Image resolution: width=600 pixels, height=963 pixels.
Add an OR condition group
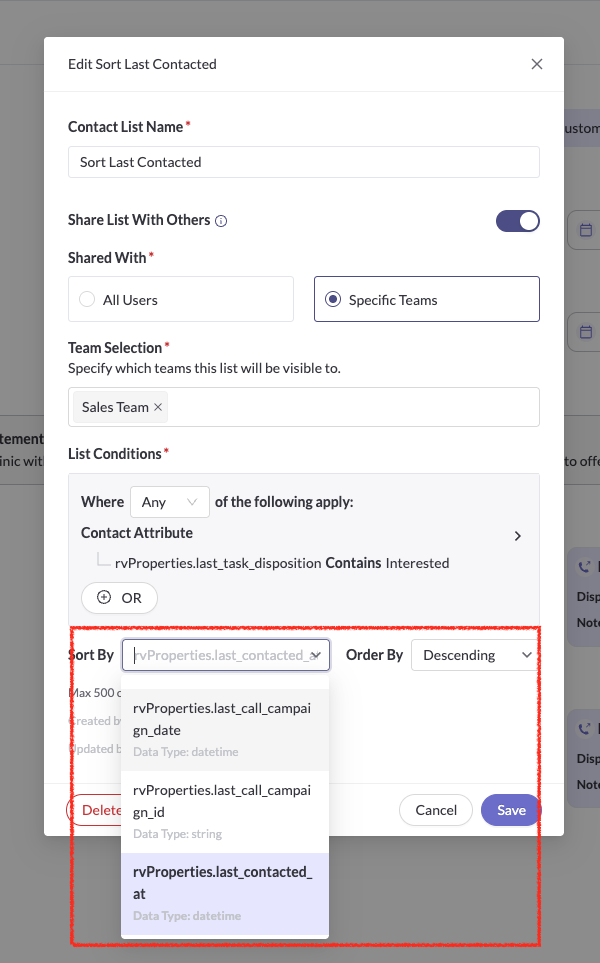point(120,598)
